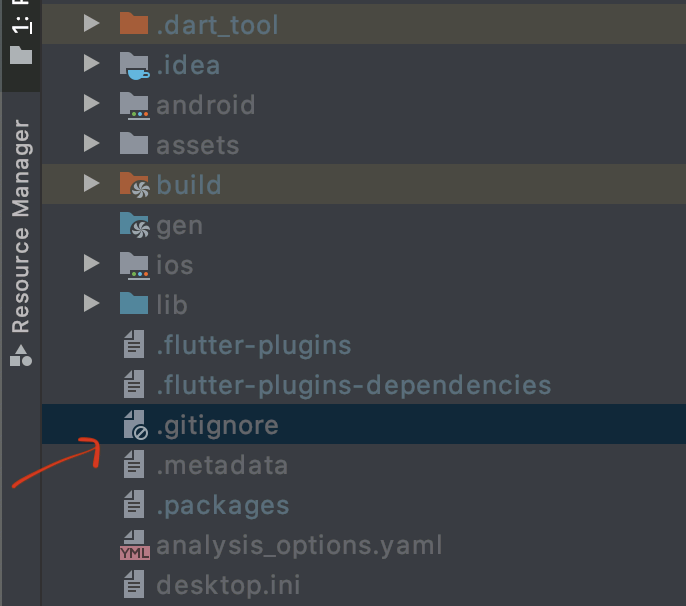Viewport: 686px width, 606px height.
Task: Click the gen folder icon
Action: [x=133, y=225]
